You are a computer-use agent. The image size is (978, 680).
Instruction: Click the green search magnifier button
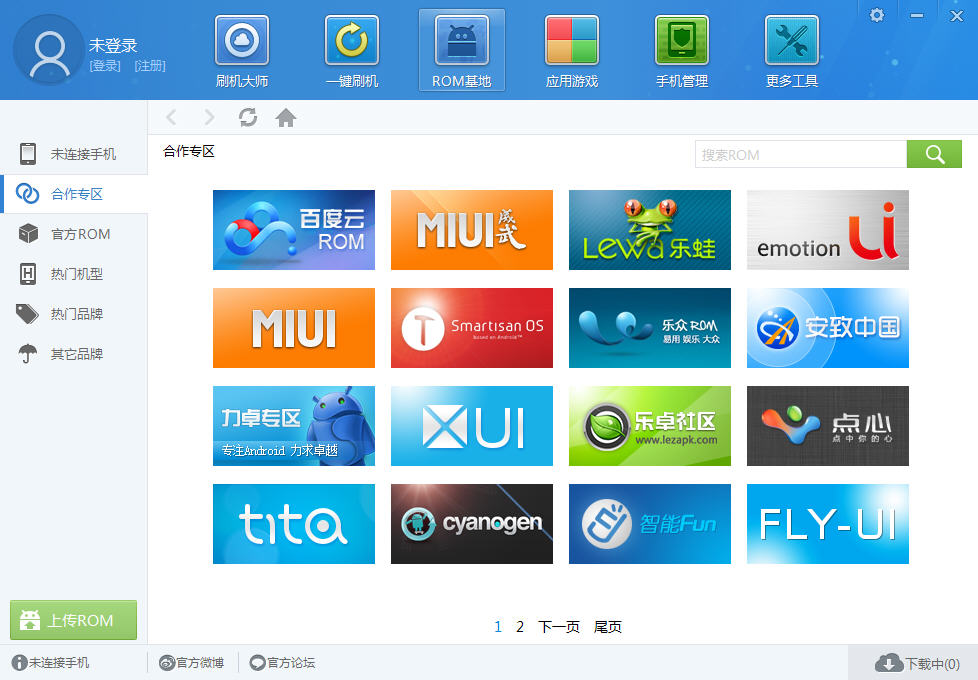(x=934, y=154)
